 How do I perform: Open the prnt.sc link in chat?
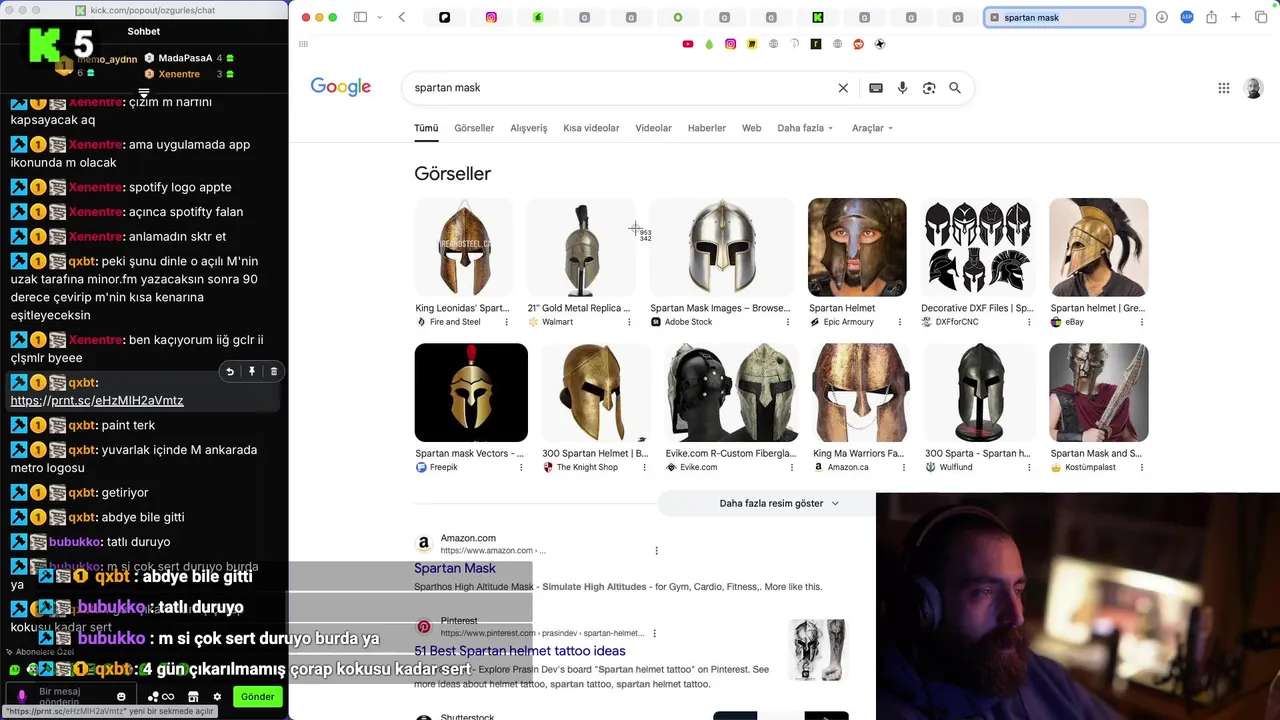(x=97, y=401)
